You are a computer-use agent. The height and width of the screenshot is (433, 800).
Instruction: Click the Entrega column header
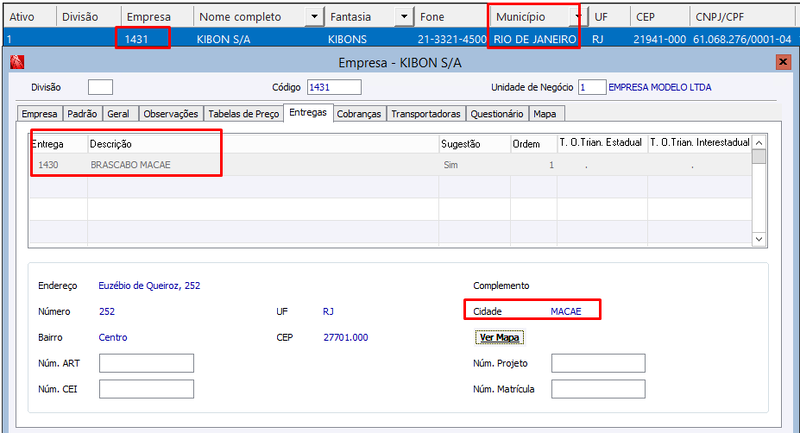point(58,144)
